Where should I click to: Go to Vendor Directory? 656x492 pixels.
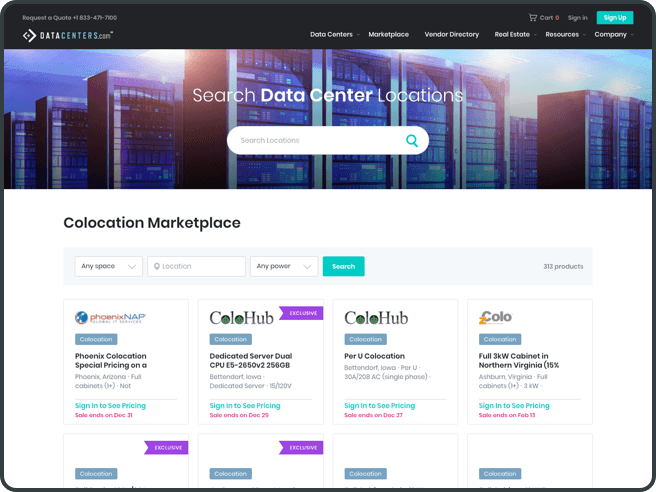[451, 35]
